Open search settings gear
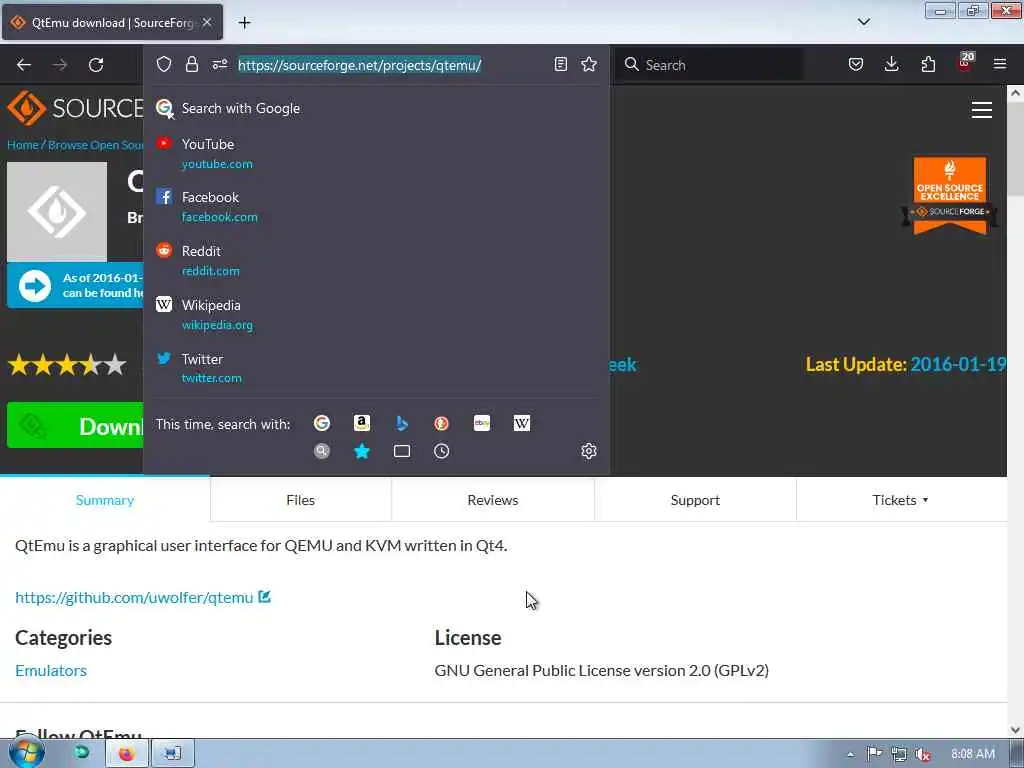1024x768 pixels. pyautogui.click(x=589, y=451)
